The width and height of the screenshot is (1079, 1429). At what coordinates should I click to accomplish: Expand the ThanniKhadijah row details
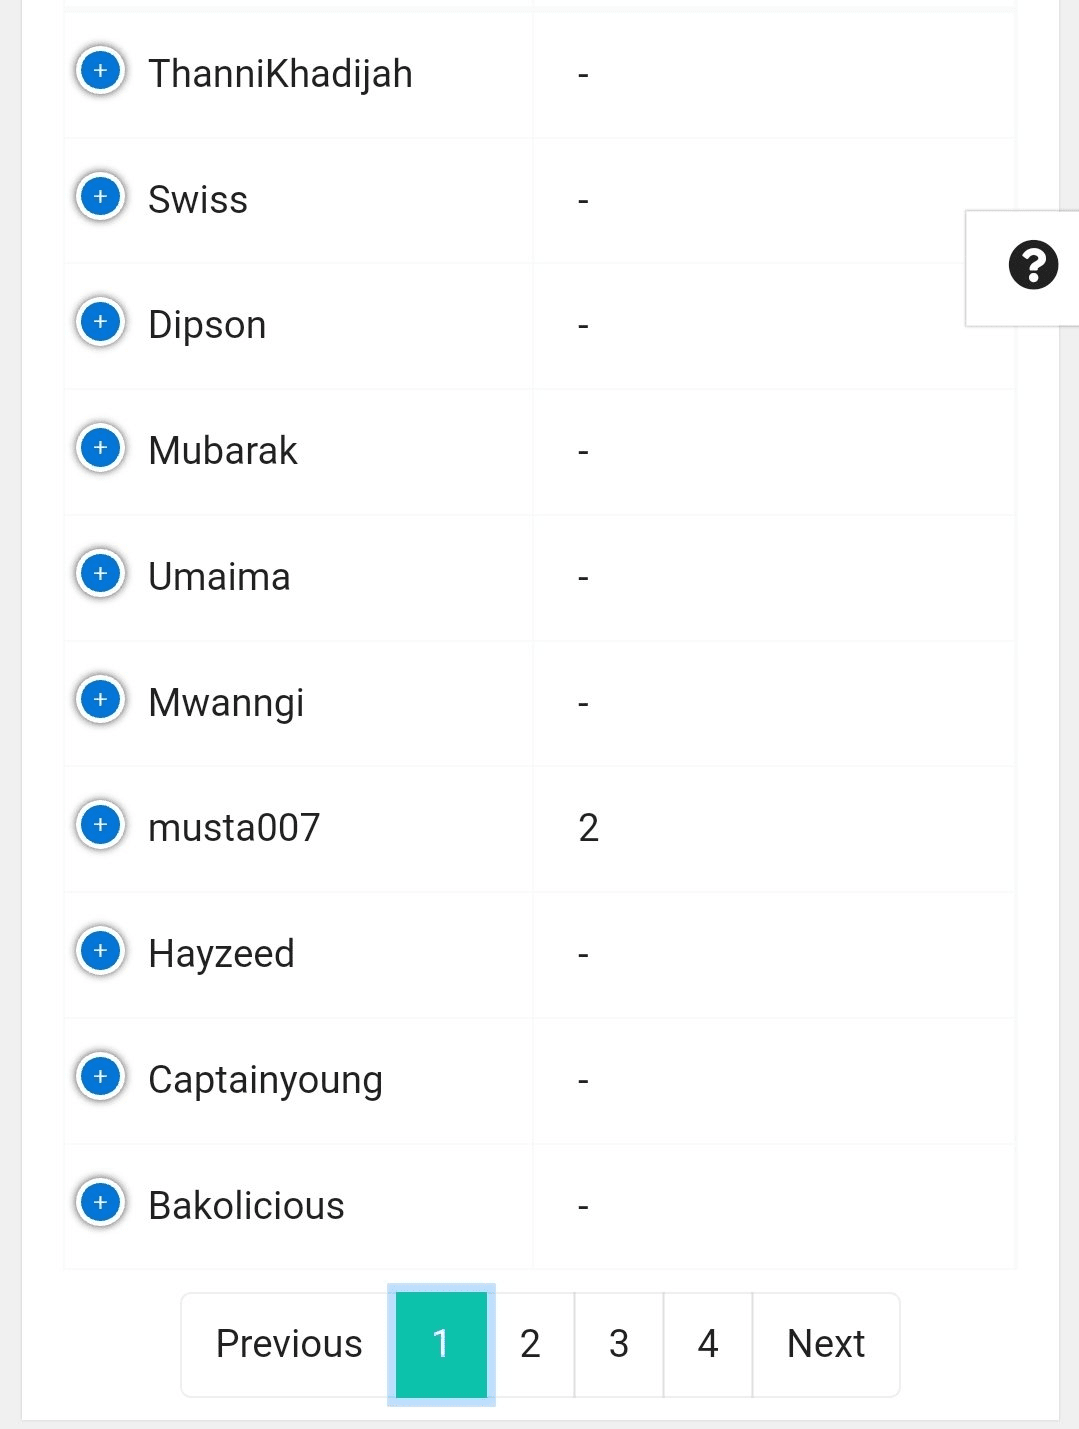click(x=100, y=71)
